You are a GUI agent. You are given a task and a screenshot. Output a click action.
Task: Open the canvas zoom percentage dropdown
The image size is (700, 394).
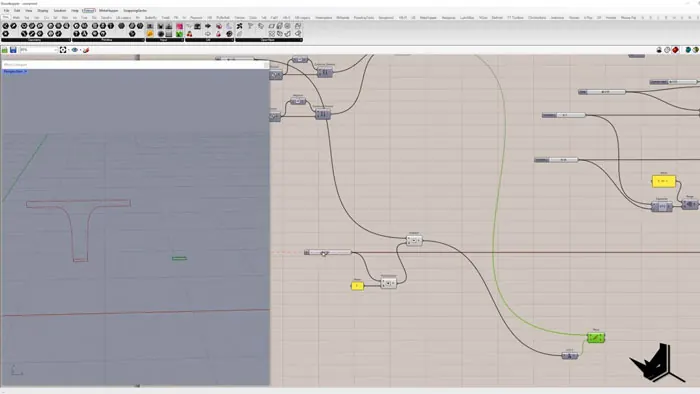coord(38,50)
